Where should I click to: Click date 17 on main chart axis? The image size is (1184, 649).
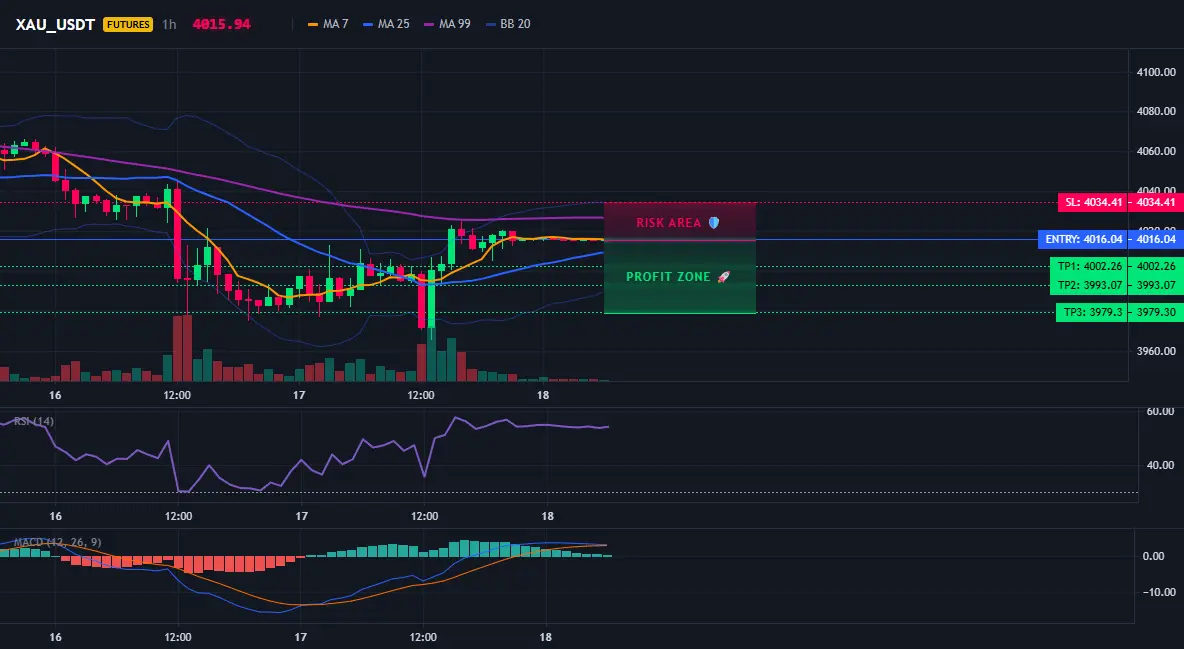pyautogui.click(x=299, y=395)
